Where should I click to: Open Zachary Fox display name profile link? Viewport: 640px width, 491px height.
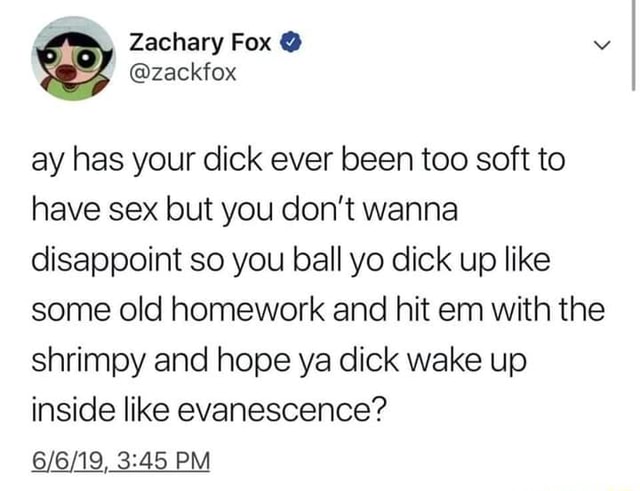click(200, 43)
